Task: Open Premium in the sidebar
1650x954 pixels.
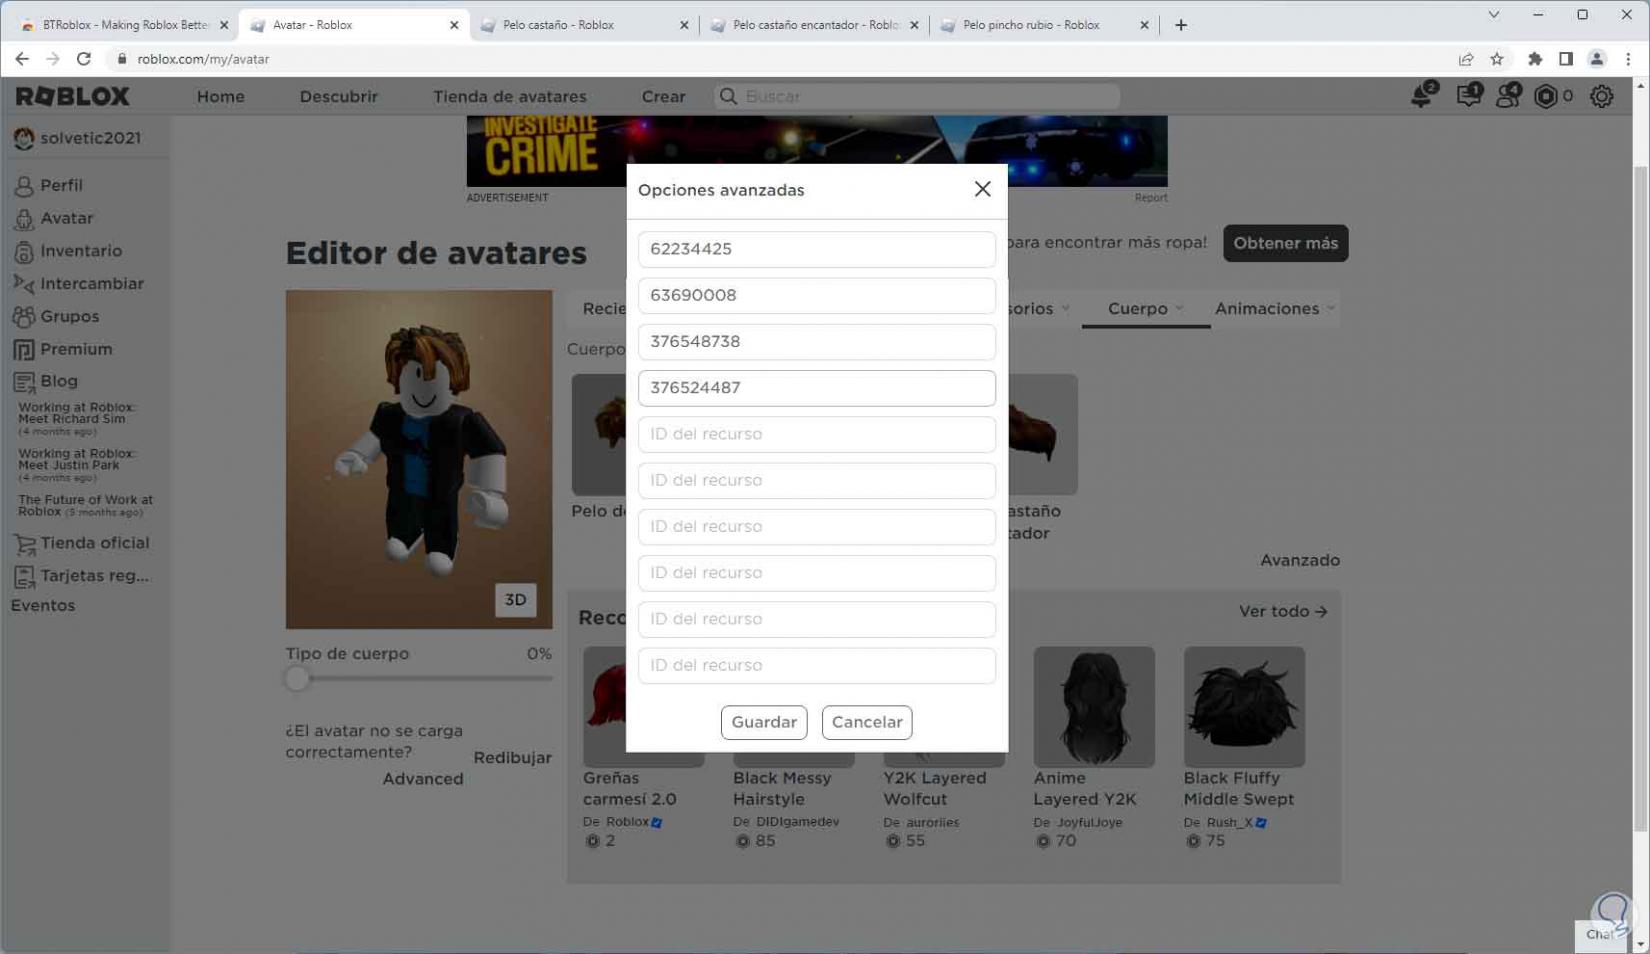Action: 76,349
